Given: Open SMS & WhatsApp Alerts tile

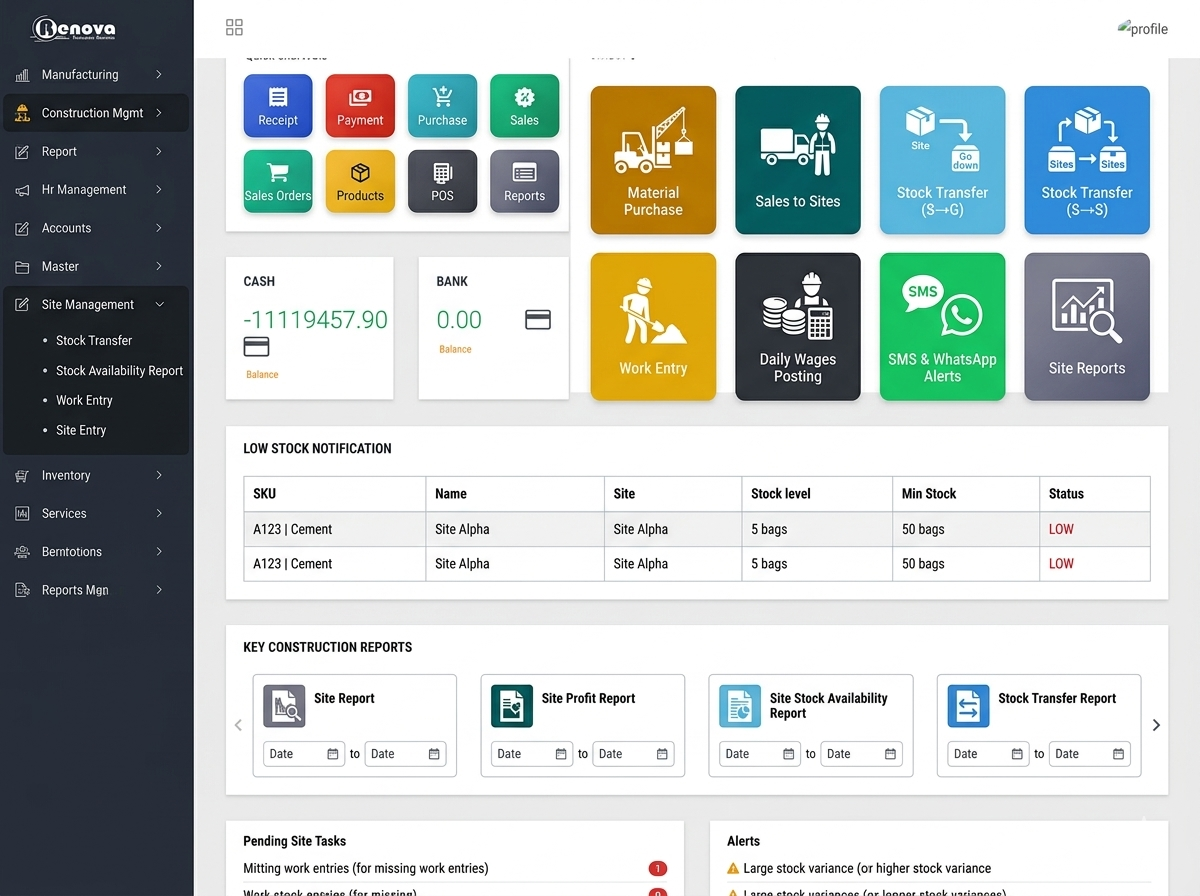Looking at the screenshot, I should pos(942,327).
